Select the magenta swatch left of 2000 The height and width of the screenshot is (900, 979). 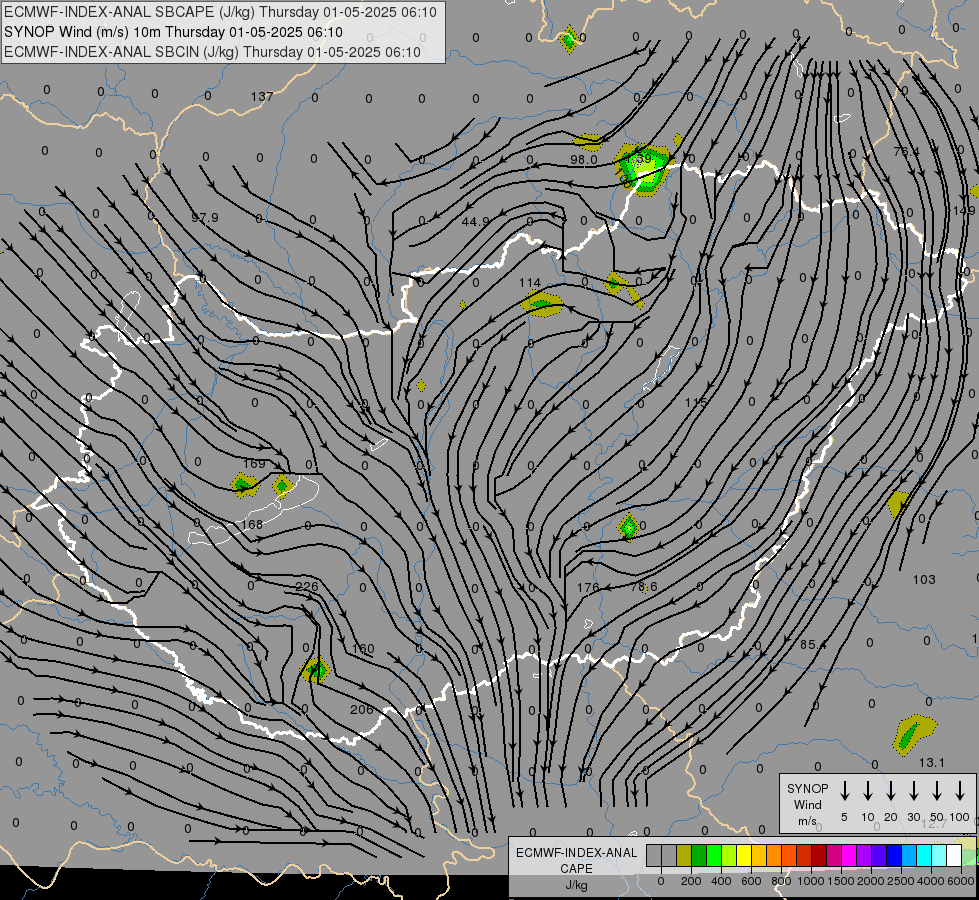(x=849, y=856)
